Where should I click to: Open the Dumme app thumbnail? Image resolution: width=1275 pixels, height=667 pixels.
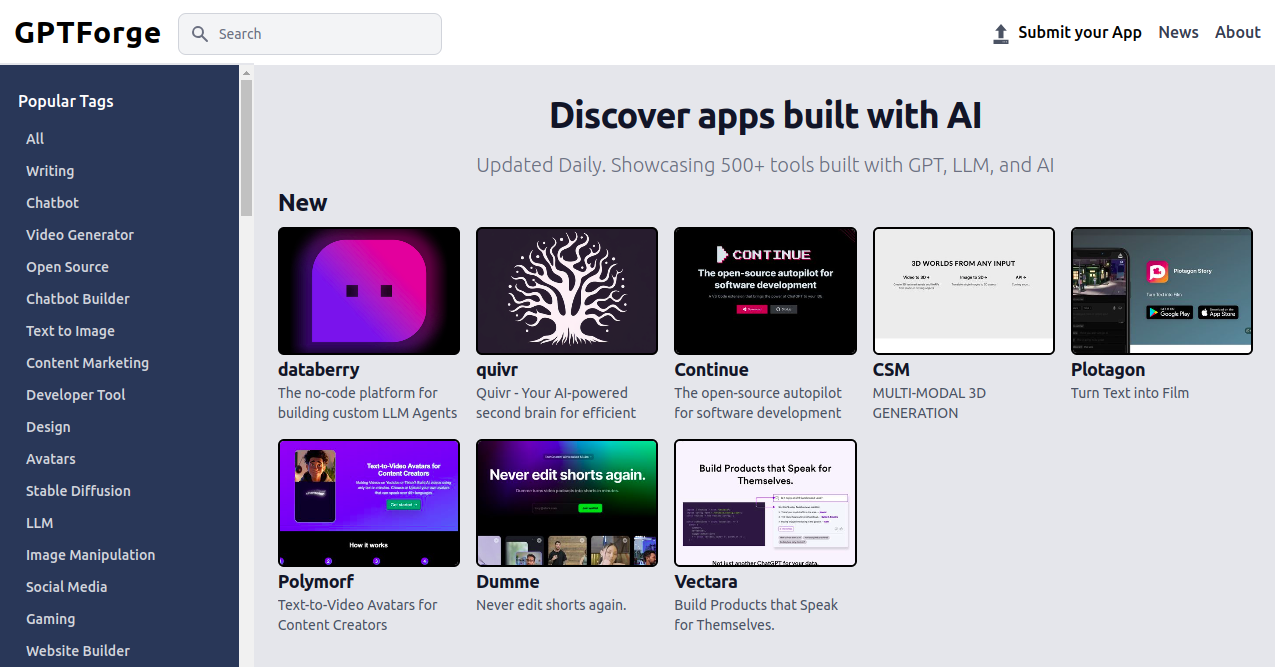pyautogui.click(x=567, y=503)
